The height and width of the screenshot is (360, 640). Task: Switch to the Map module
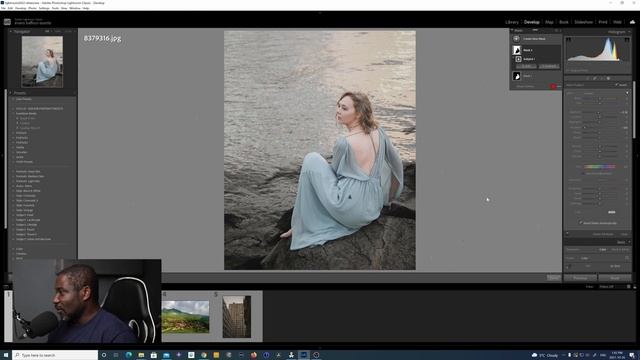(x=549, y=22)
